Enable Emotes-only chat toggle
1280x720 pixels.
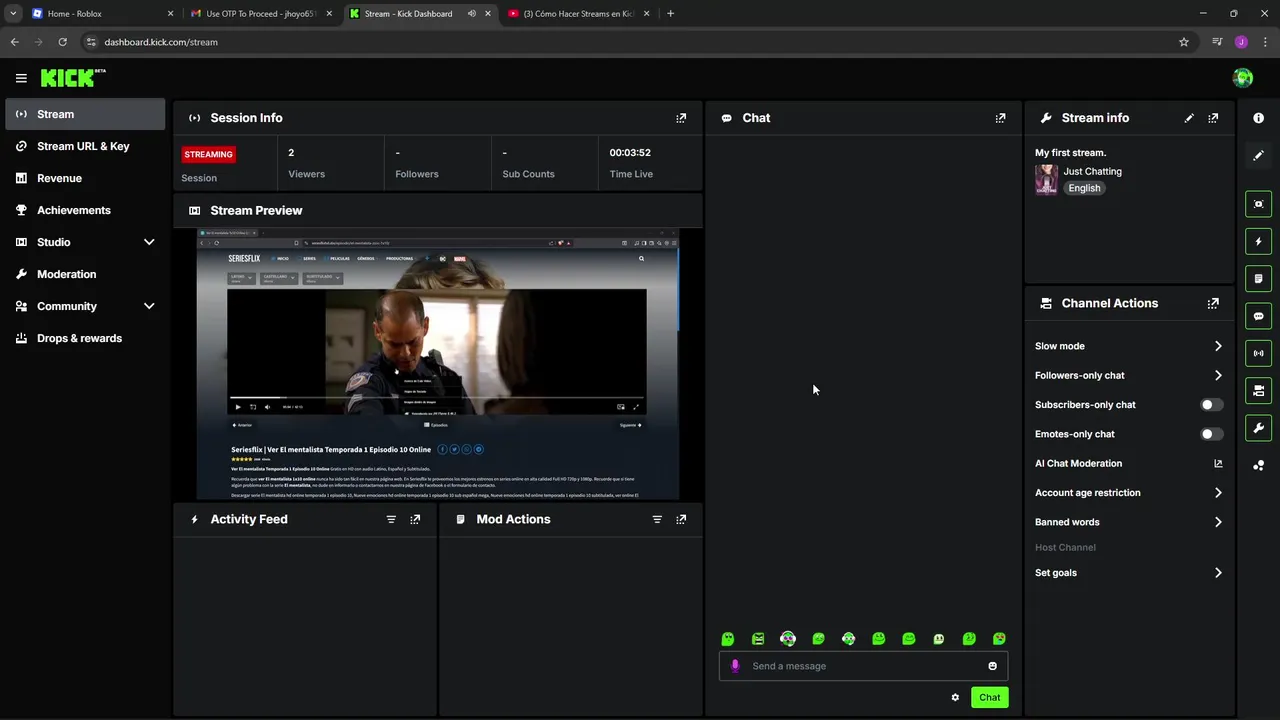click(1211, 434)
